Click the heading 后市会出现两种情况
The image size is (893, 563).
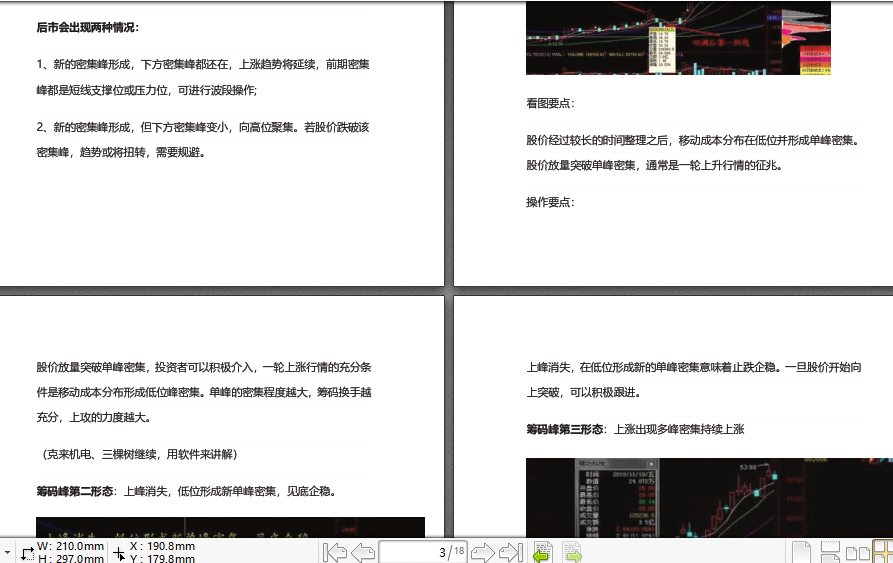click(88, 27)
